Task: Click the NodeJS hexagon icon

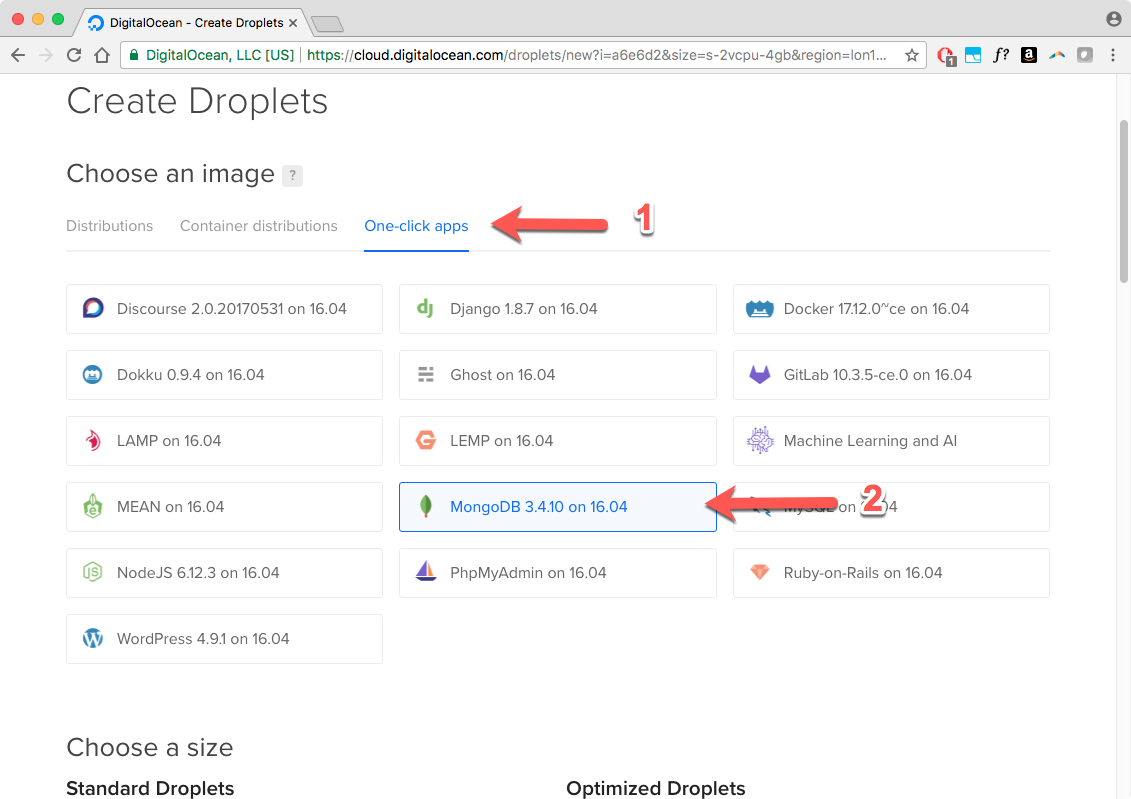Action: (92, 573)
